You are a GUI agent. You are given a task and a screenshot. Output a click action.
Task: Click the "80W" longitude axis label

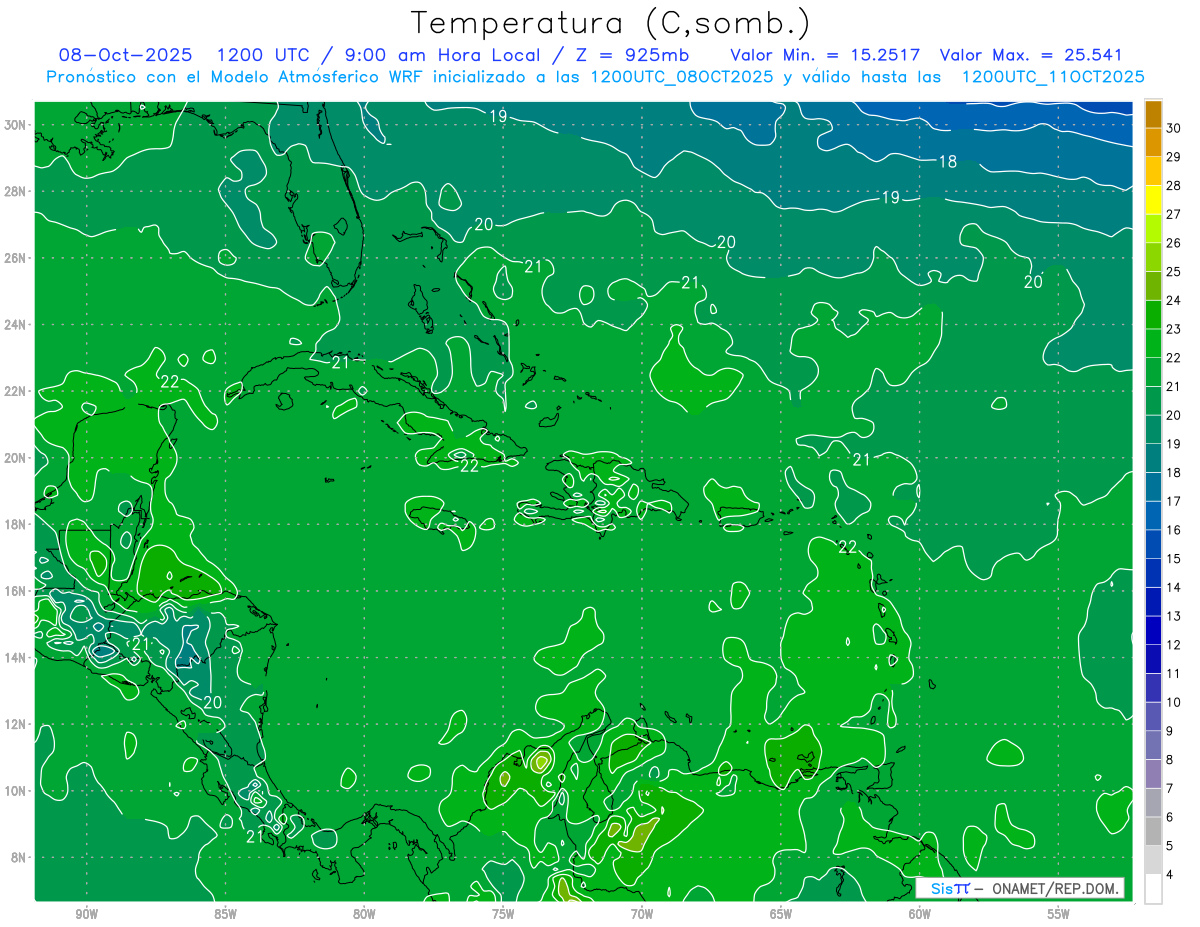pyautogui.click(x=364, y=914)
